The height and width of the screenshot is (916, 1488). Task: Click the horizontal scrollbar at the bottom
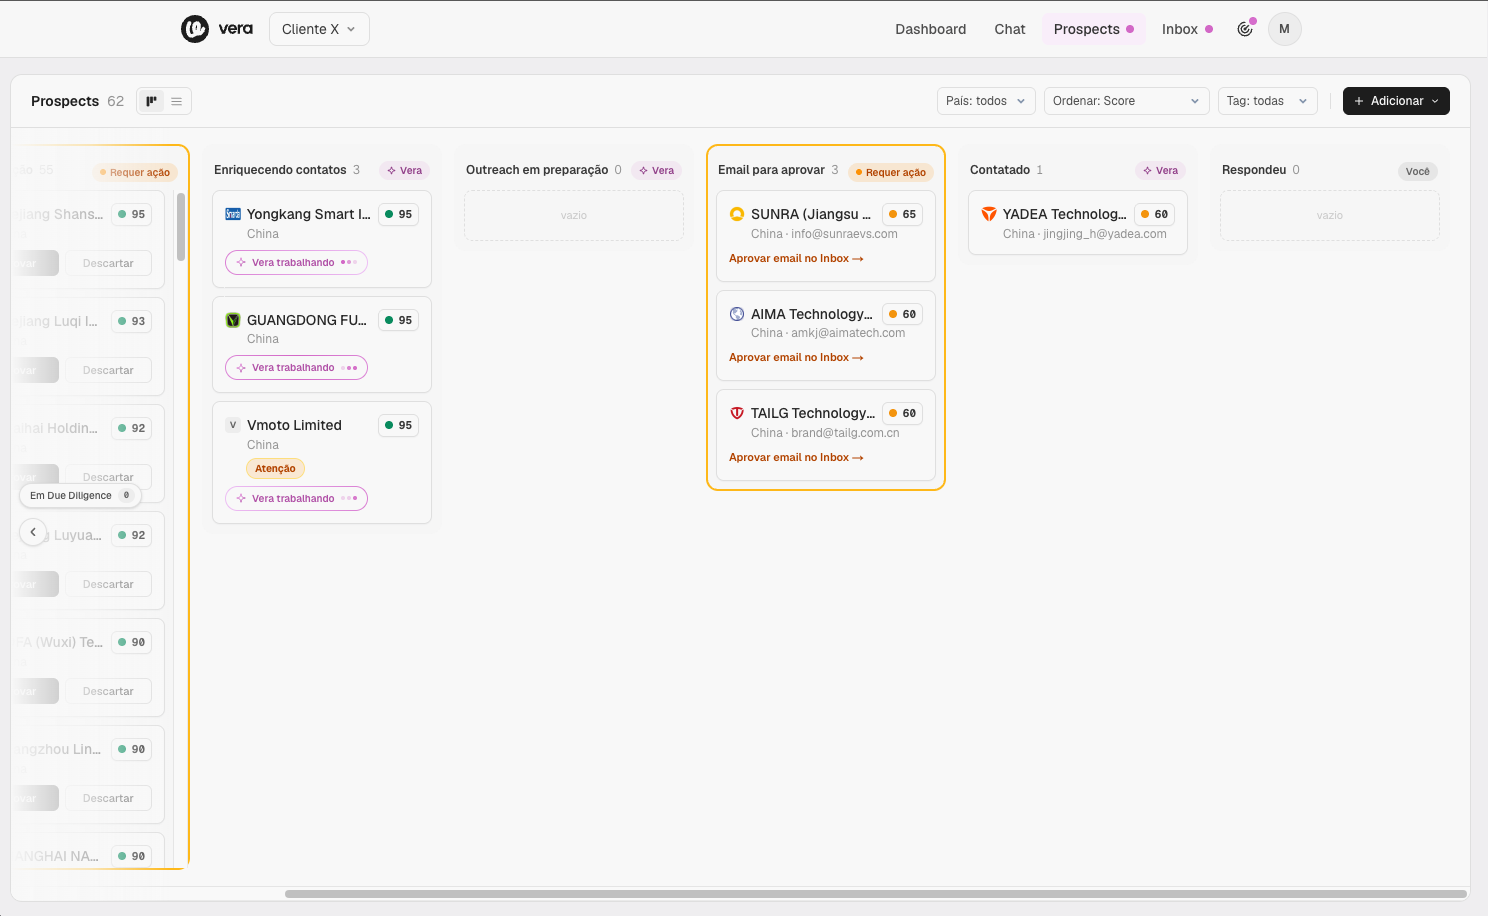pos(875,894)
